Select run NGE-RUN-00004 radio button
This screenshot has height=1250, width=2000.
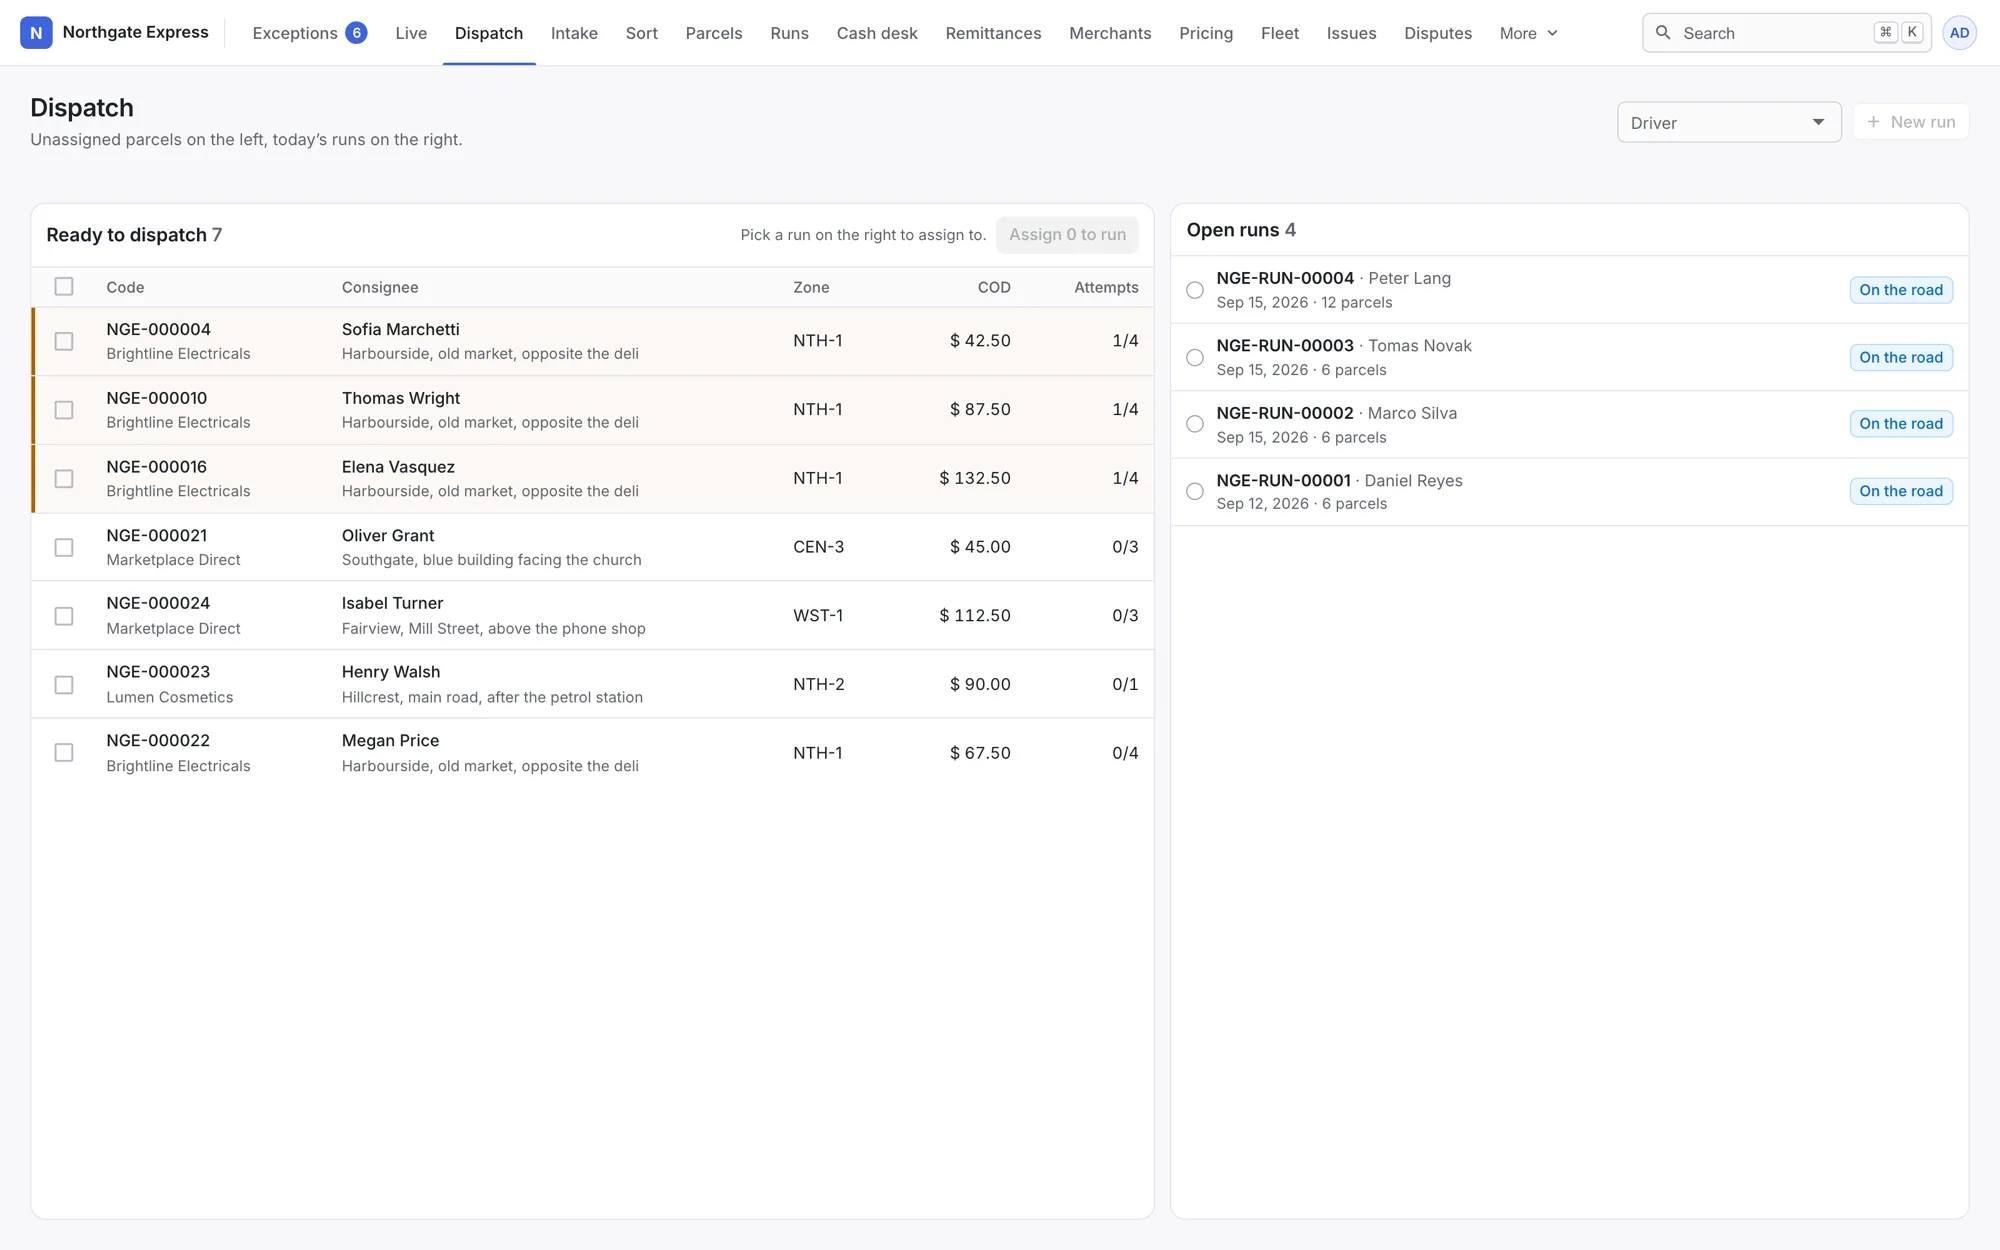[x=1195, y=290]
